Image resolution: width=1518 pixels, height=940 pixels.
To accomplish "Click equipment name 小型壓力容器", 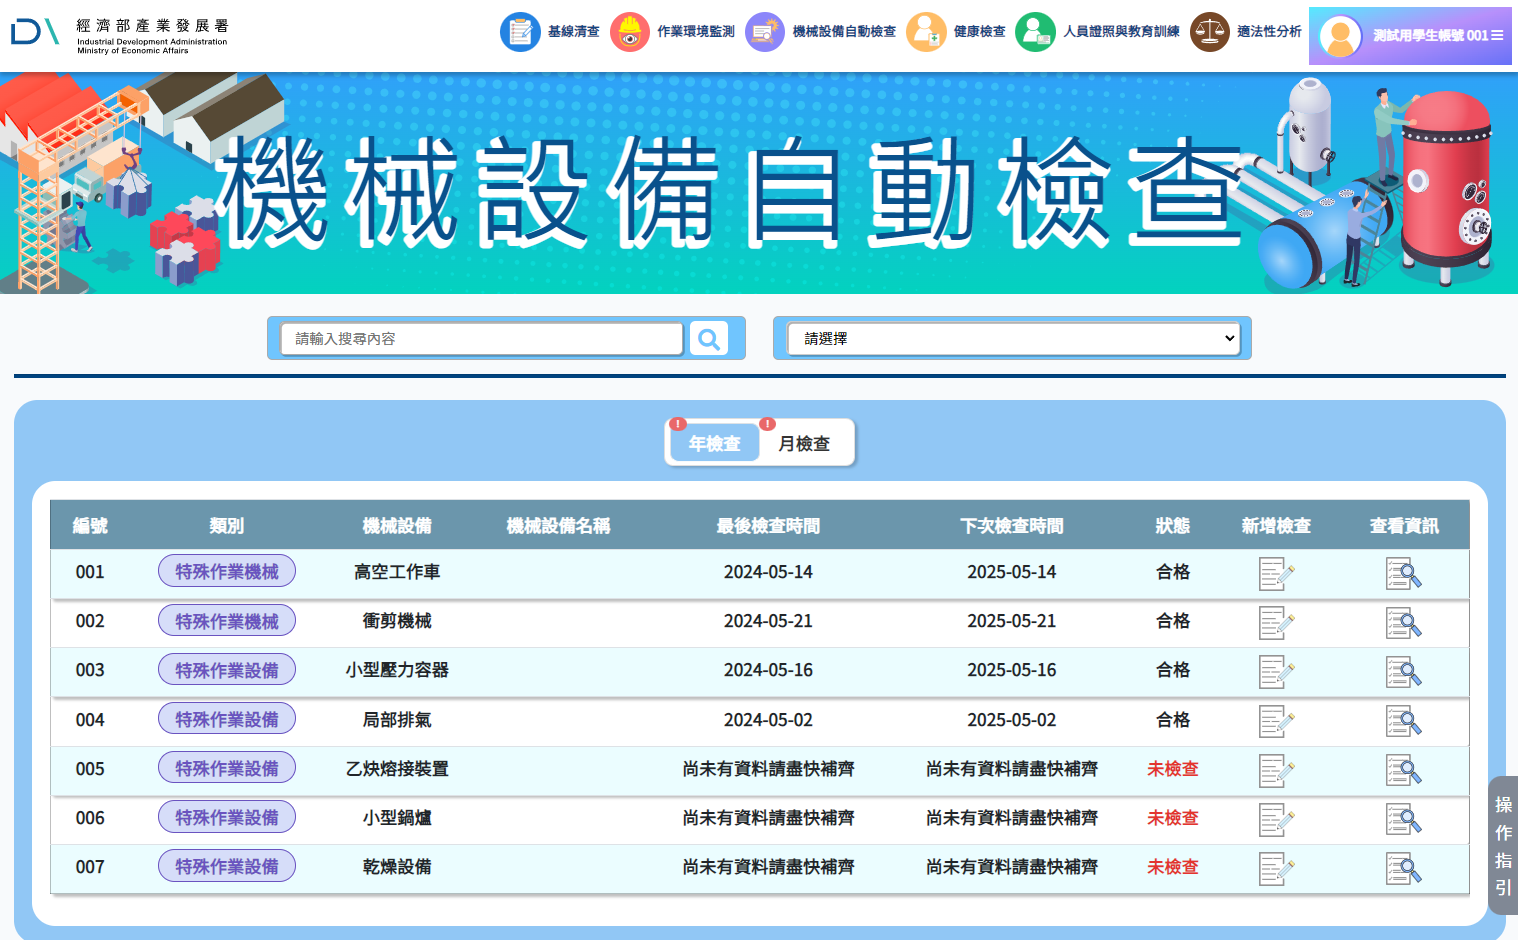I will pos(397,670).
